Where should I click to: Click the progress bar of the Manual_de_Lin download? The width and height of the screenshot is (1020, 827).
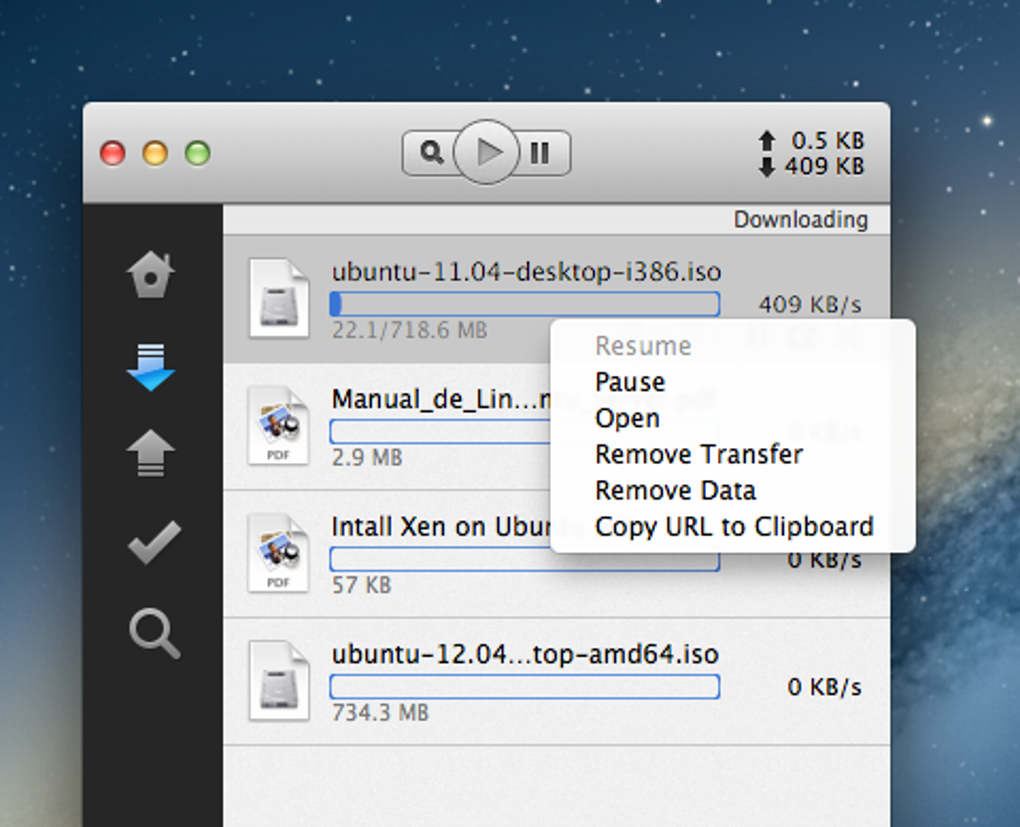coord(440,431)
